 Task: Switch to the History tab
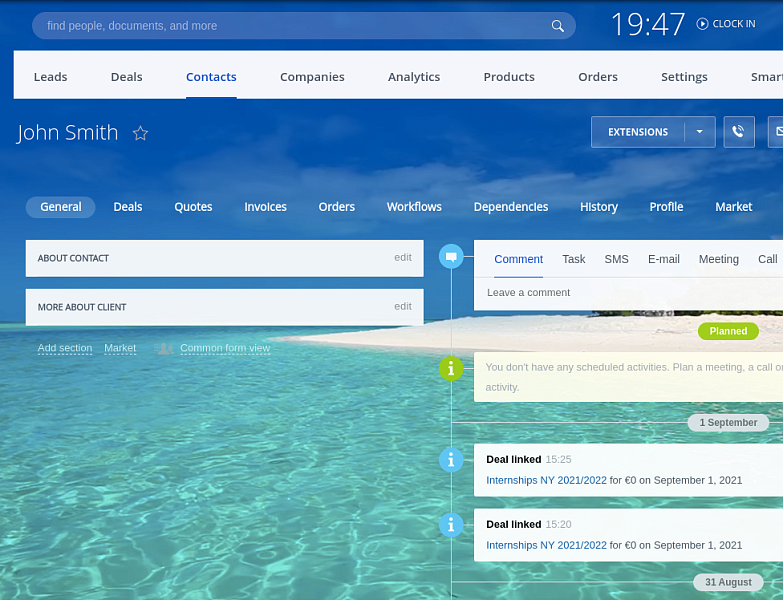pyautogui.click(x=598, y=207)
